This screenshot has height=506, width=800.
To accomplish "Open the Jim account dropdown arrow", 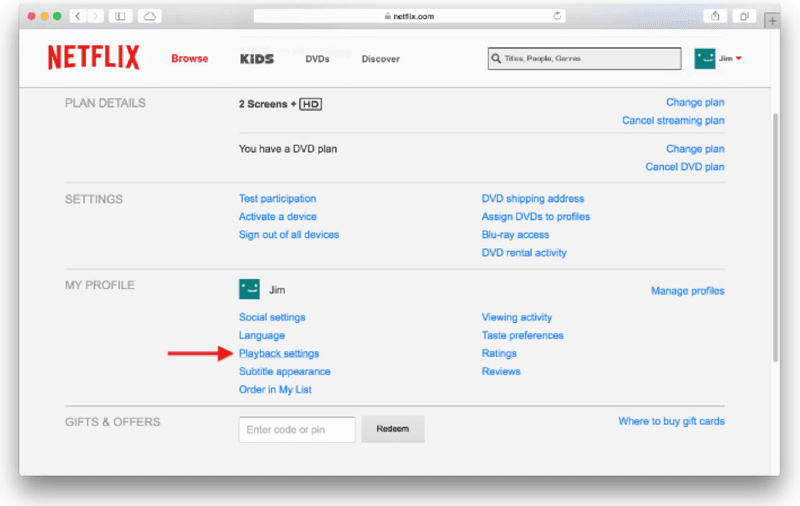I will click(x=739, y=58).
